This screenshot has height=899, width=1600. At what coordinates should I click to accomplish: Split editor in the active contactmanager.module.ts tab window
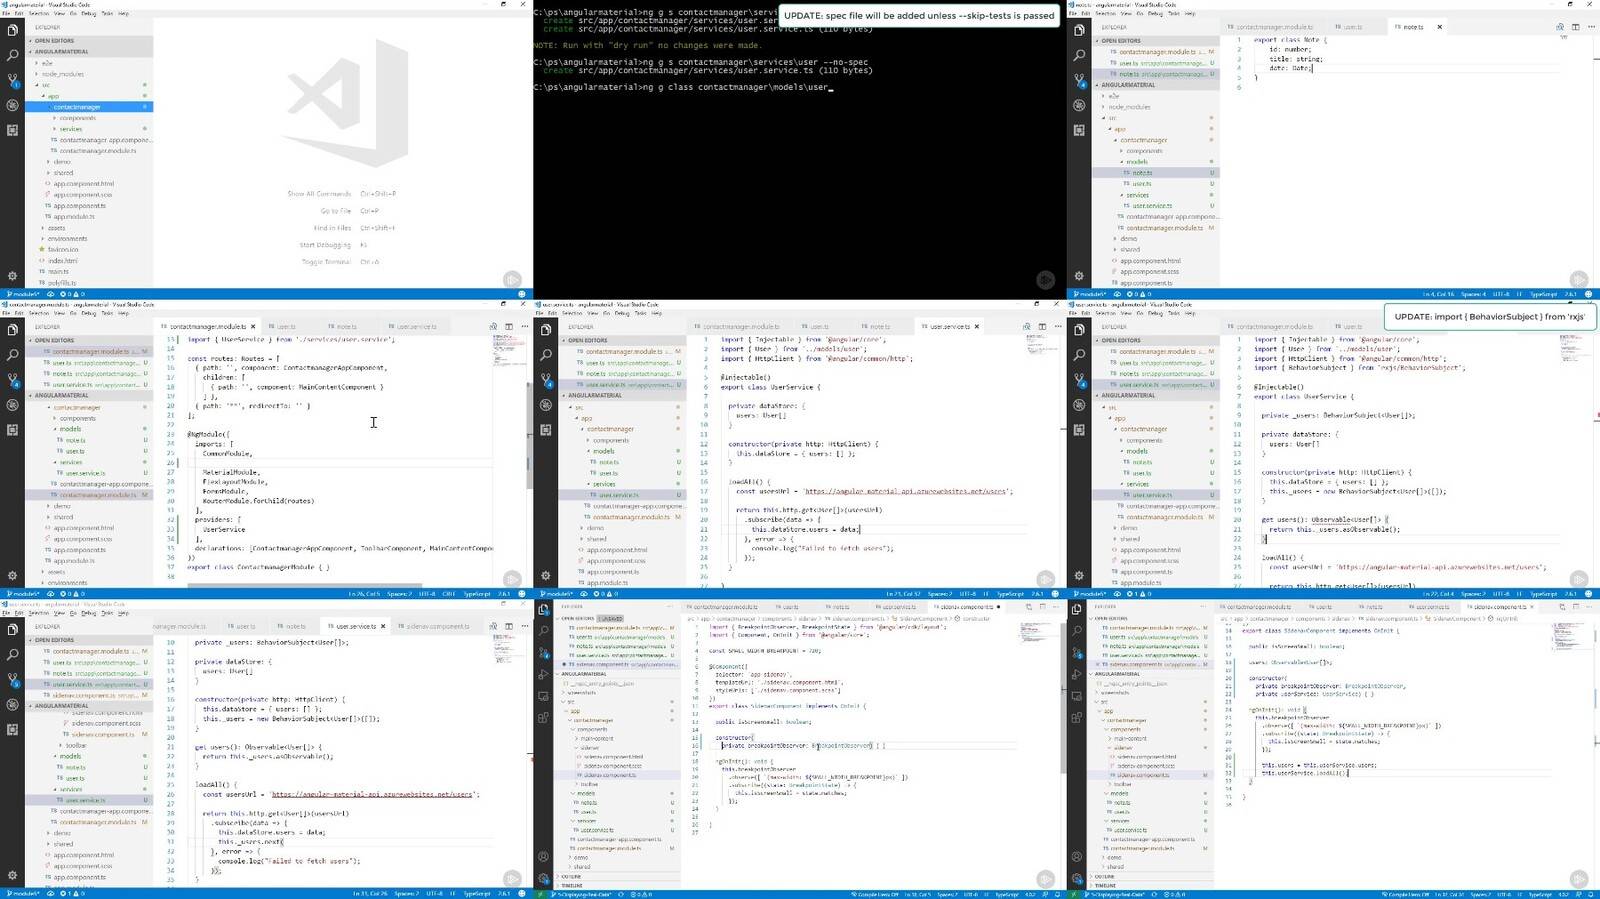(x=509, y=326)
